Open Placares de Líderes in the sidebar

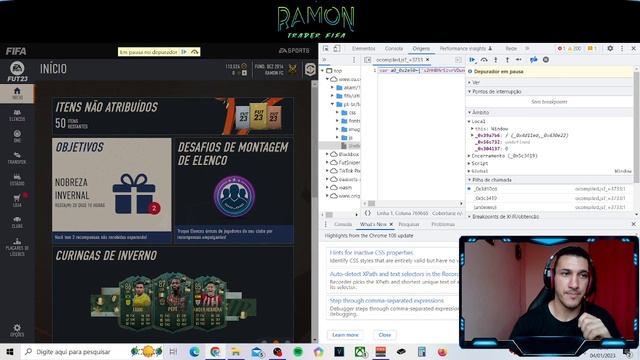(x=17, y=247)
